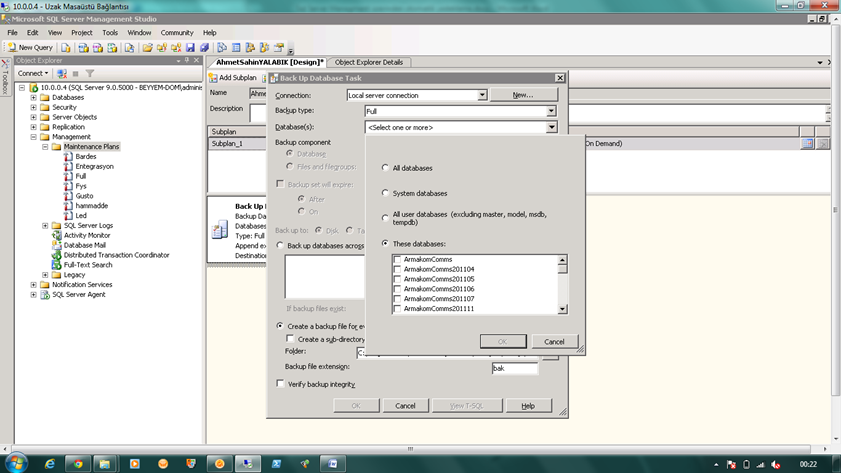841x473 pixels.
Task: Open the Tools menu
Action: [110, 33]
